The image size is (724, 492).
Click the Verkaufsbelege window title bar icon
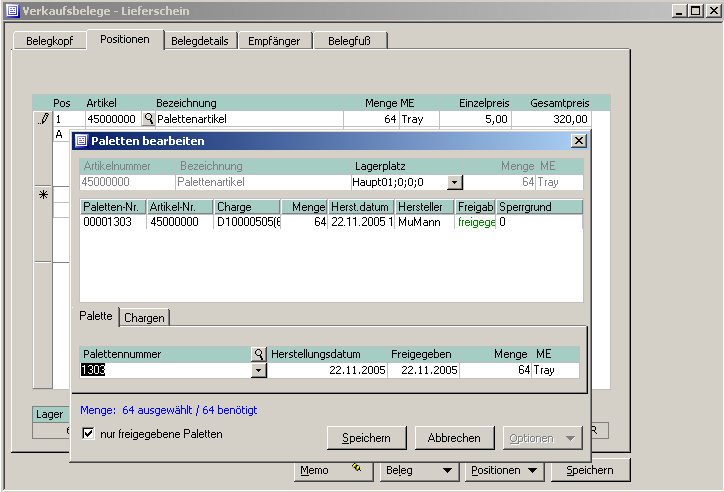coord(11,11)
